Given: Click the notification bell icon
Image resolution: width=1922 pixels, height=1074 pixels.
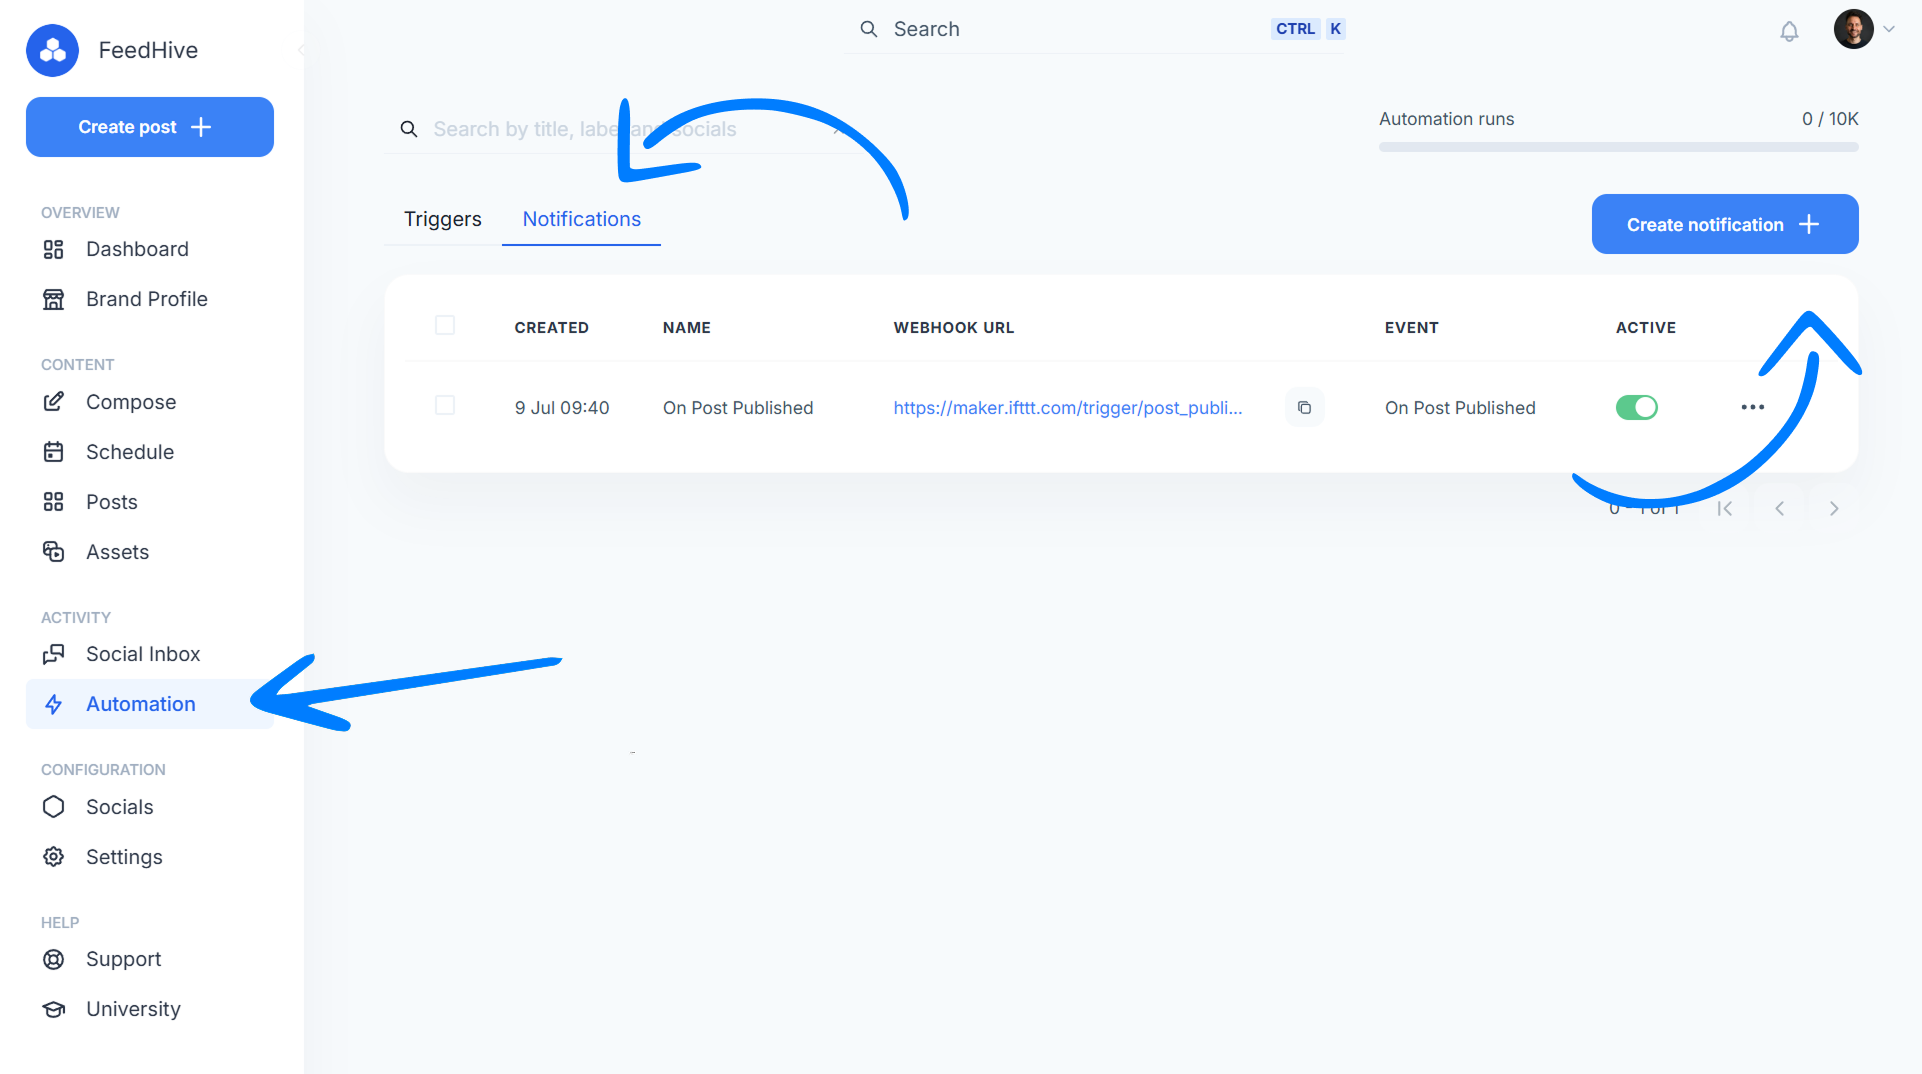Looking at the screenshot, I should click(1789, 31).
